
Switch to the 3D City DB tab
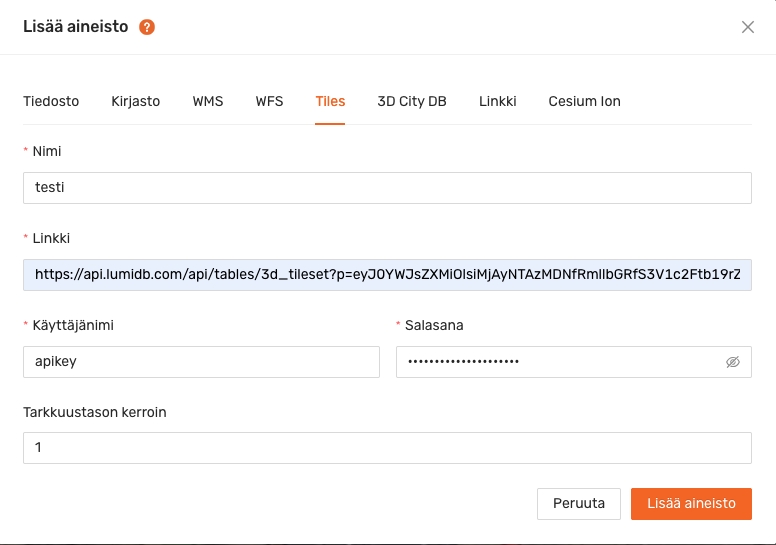pyautogui.click(x=412, y=101)
